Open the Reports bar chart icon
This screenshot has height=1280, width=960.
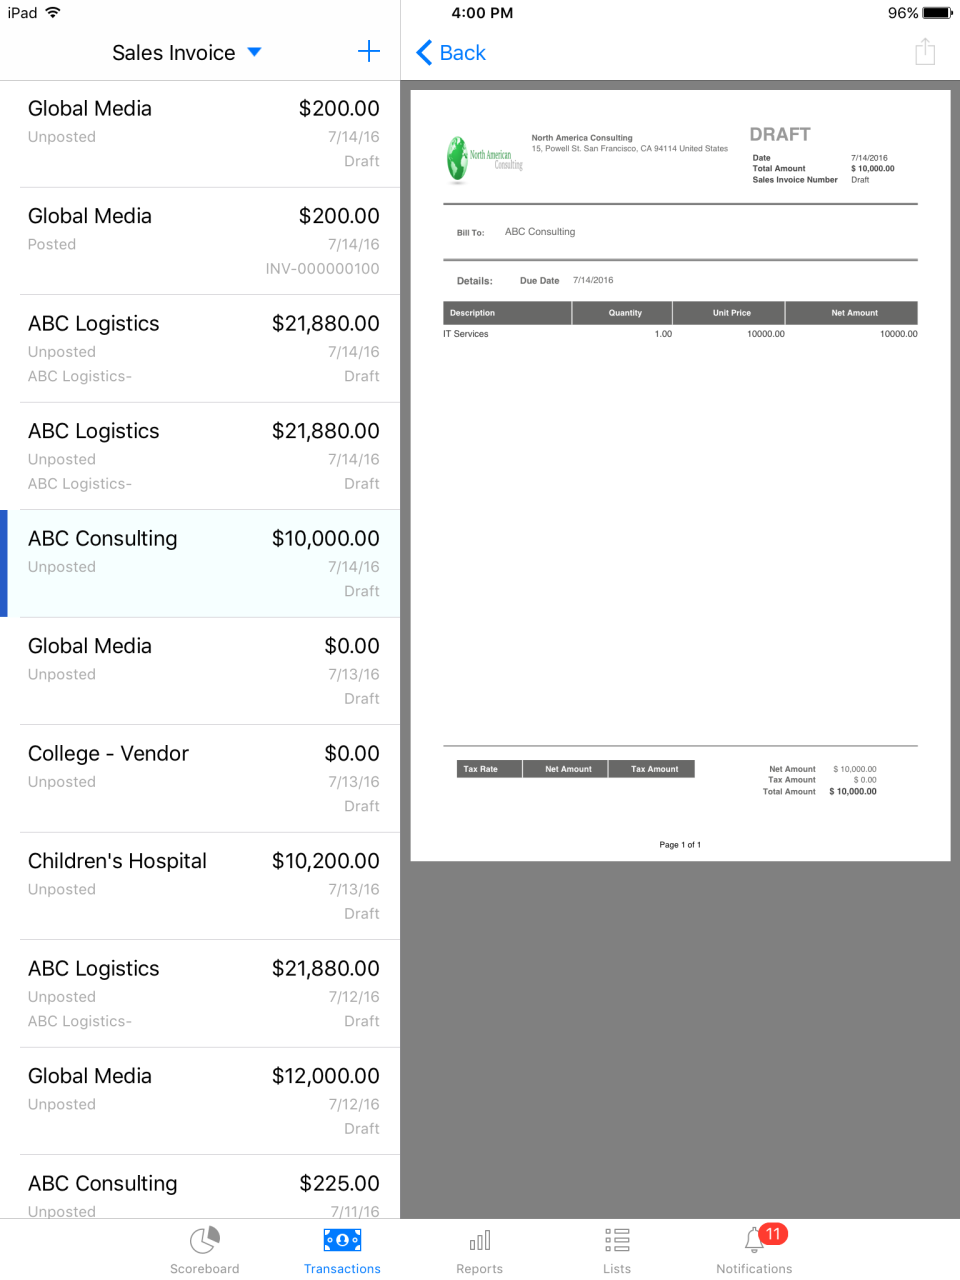[480, 1241]
